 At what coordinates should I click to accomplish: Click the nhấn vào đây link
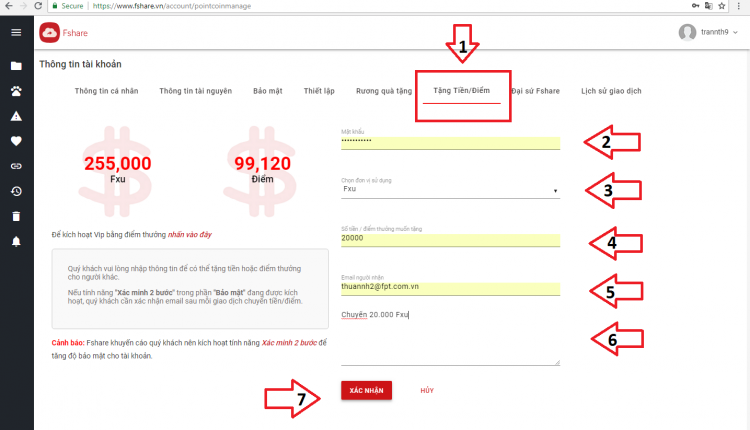tap(189, 234)
